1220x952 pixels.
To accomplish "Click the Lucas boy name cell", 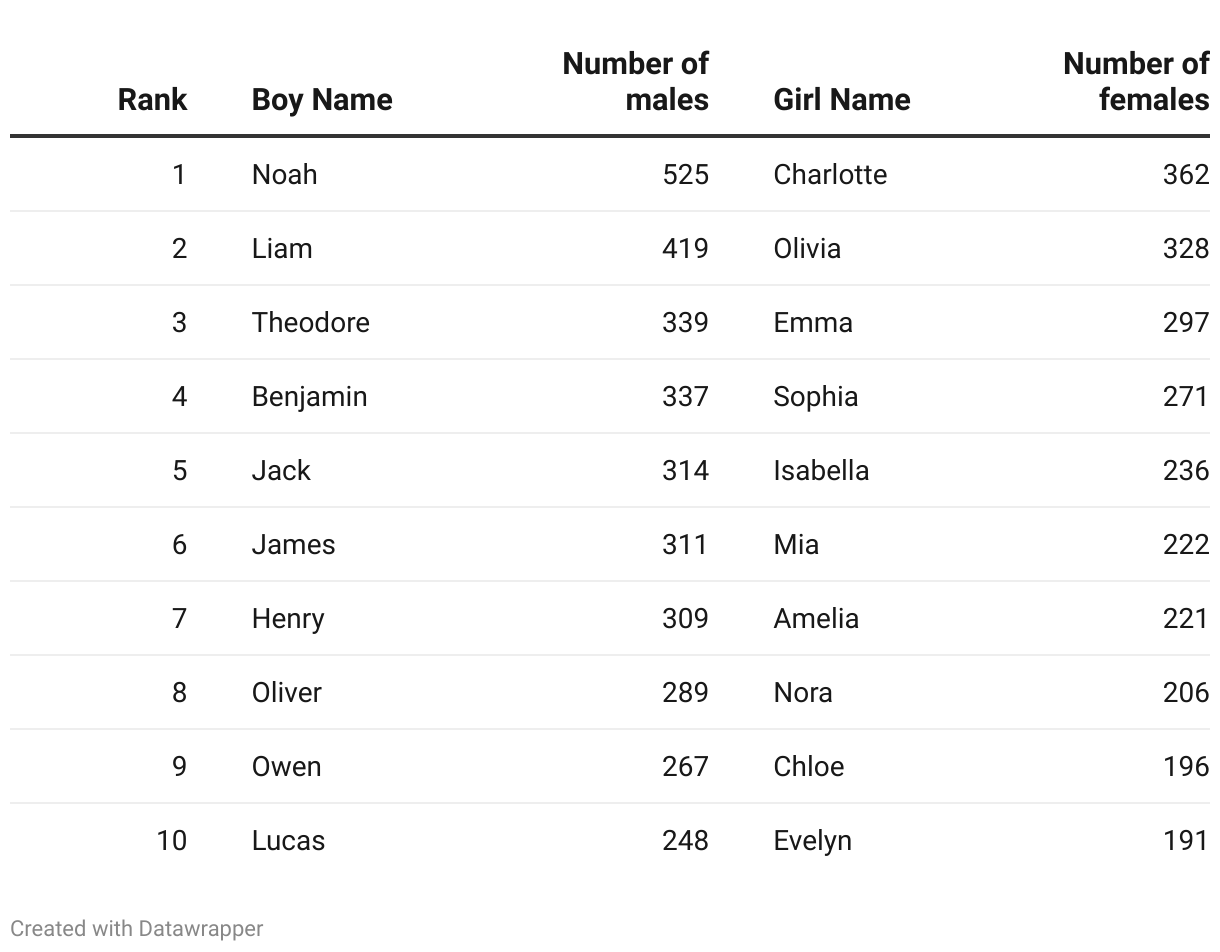I will pos(288,840).
